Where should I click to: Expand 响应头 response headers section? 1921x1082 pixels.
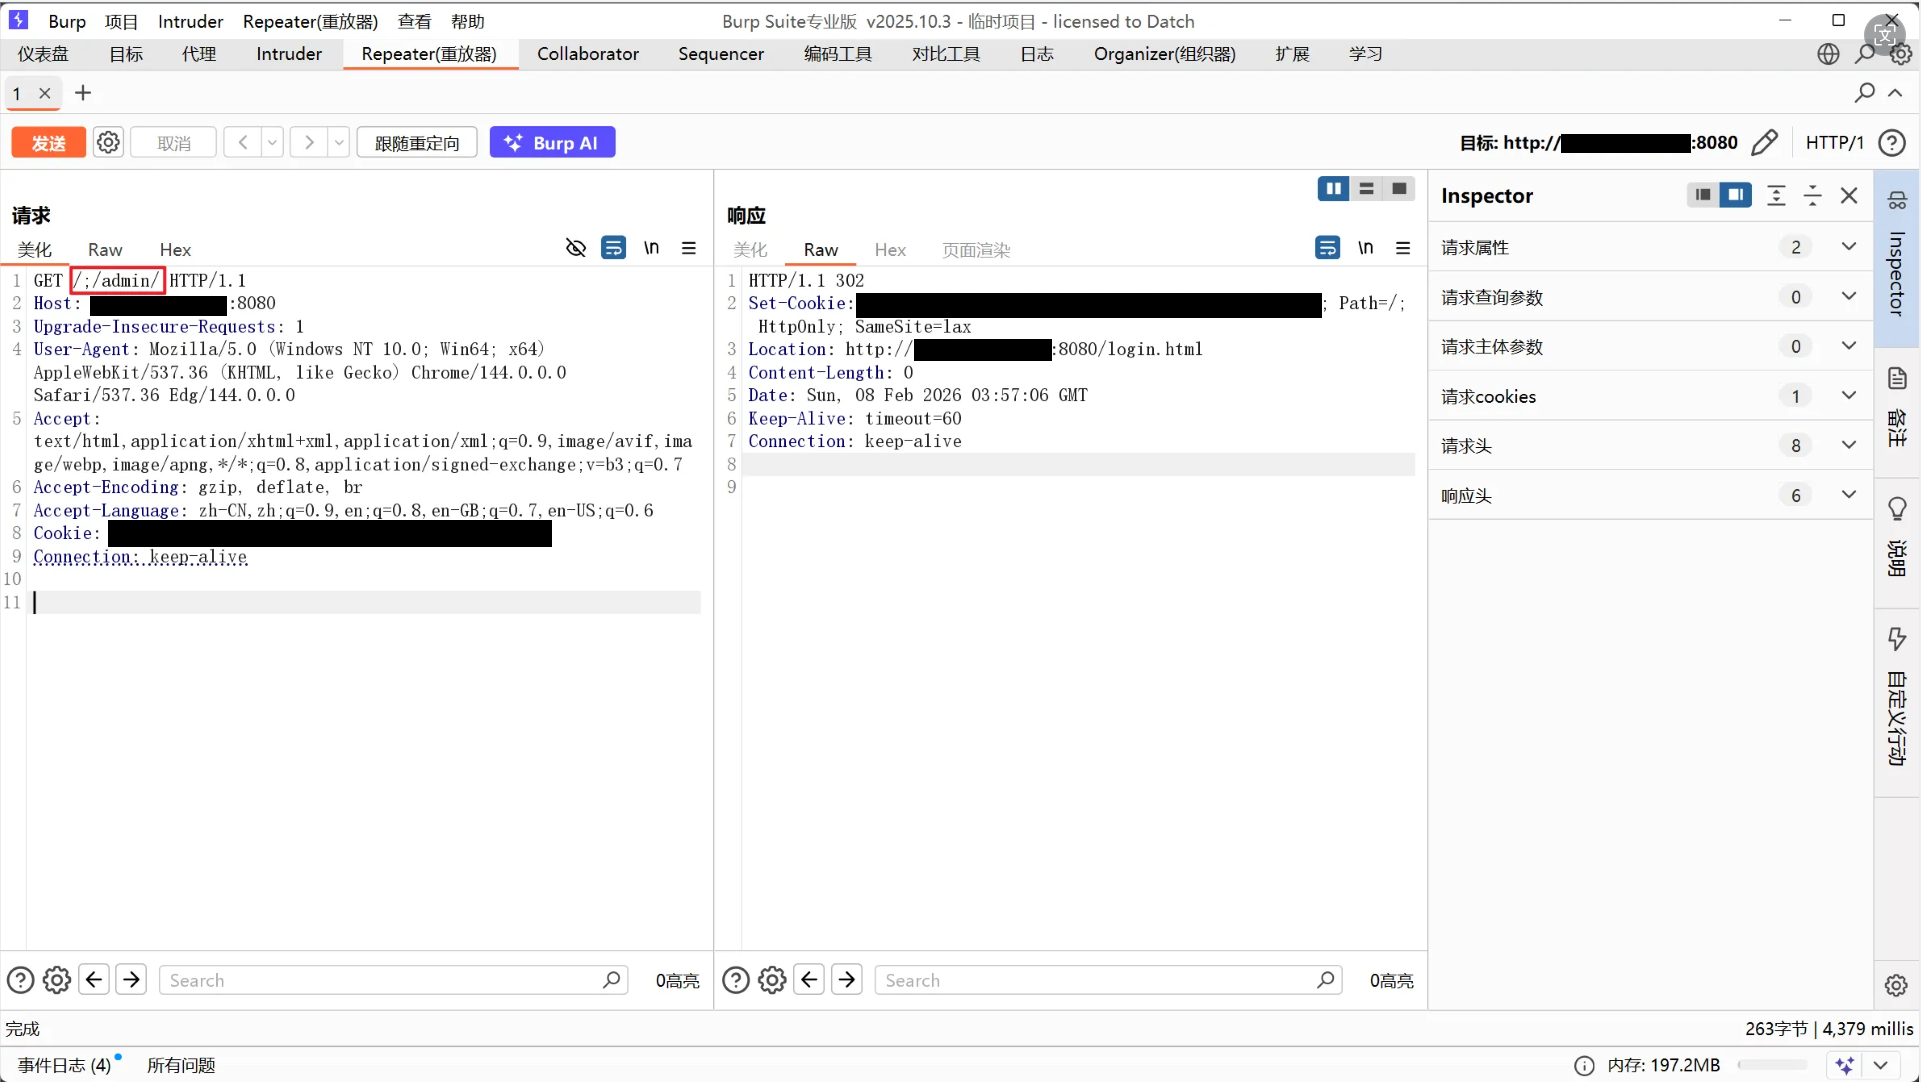point(1650,495)
